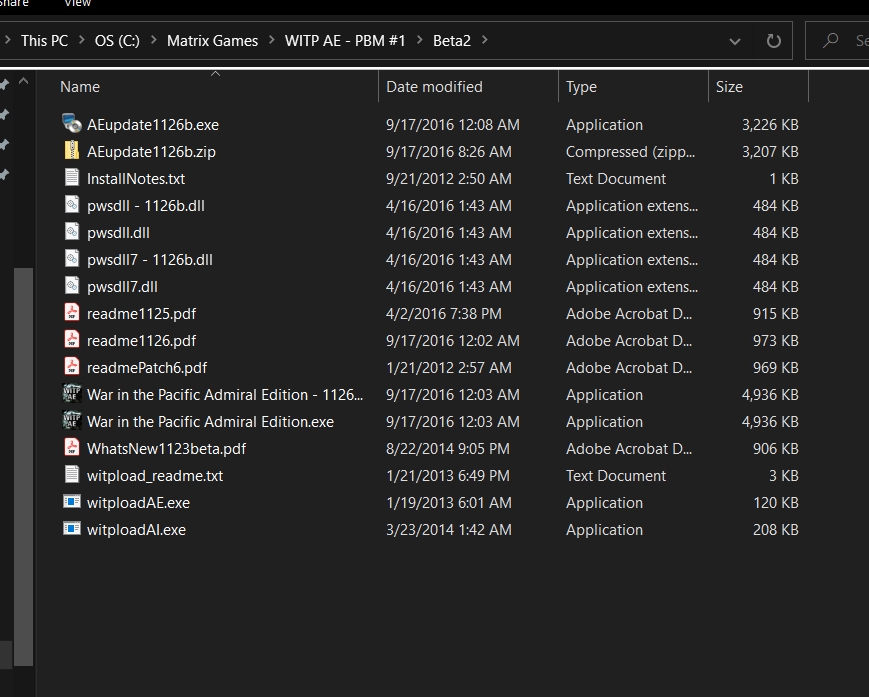Expand the chevron after Beta2
Image resolution: width=869 pixels, height=697 pixels.
[485, 40]
